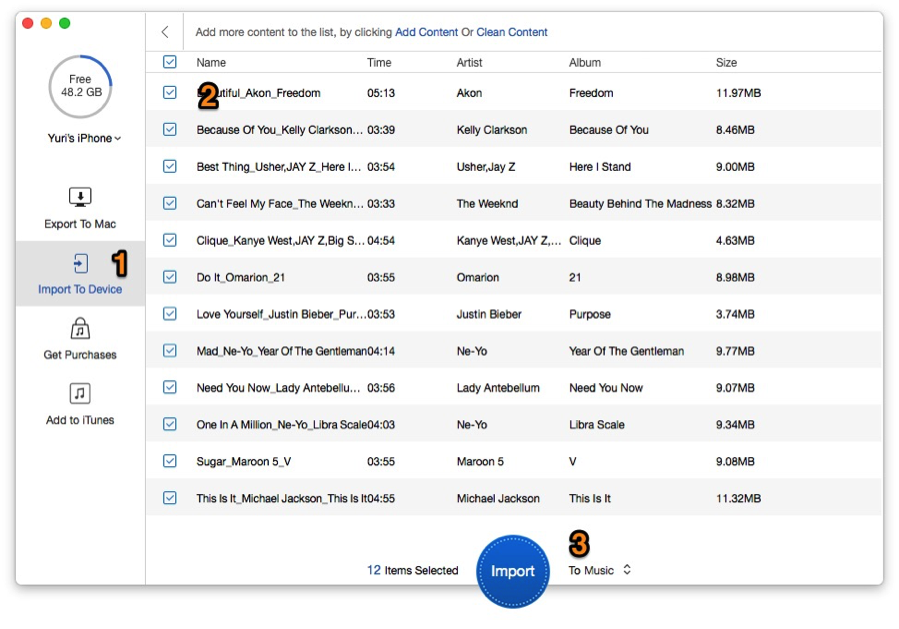Toggle the select-all checkbox in header

click(x=170, y=62)
